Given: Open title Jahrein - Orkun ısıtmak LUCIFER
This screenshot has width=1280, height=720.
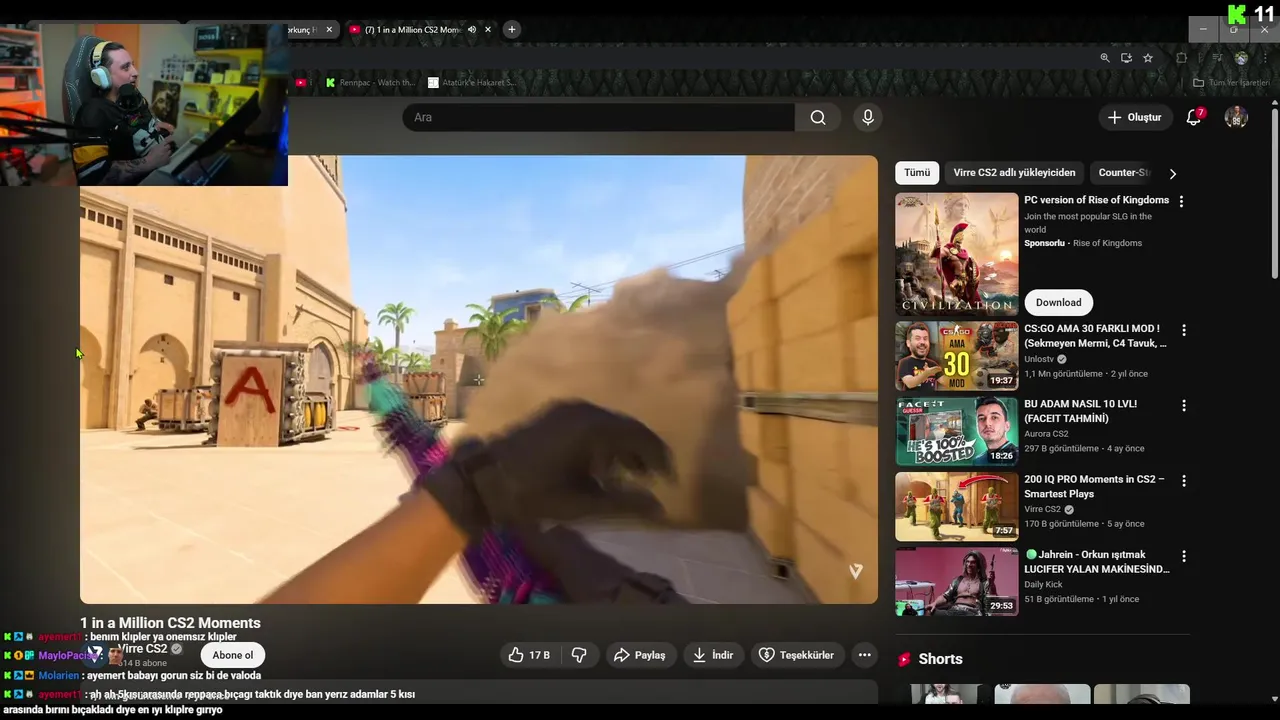Looking at the screenshot, I should (1096, 561).
